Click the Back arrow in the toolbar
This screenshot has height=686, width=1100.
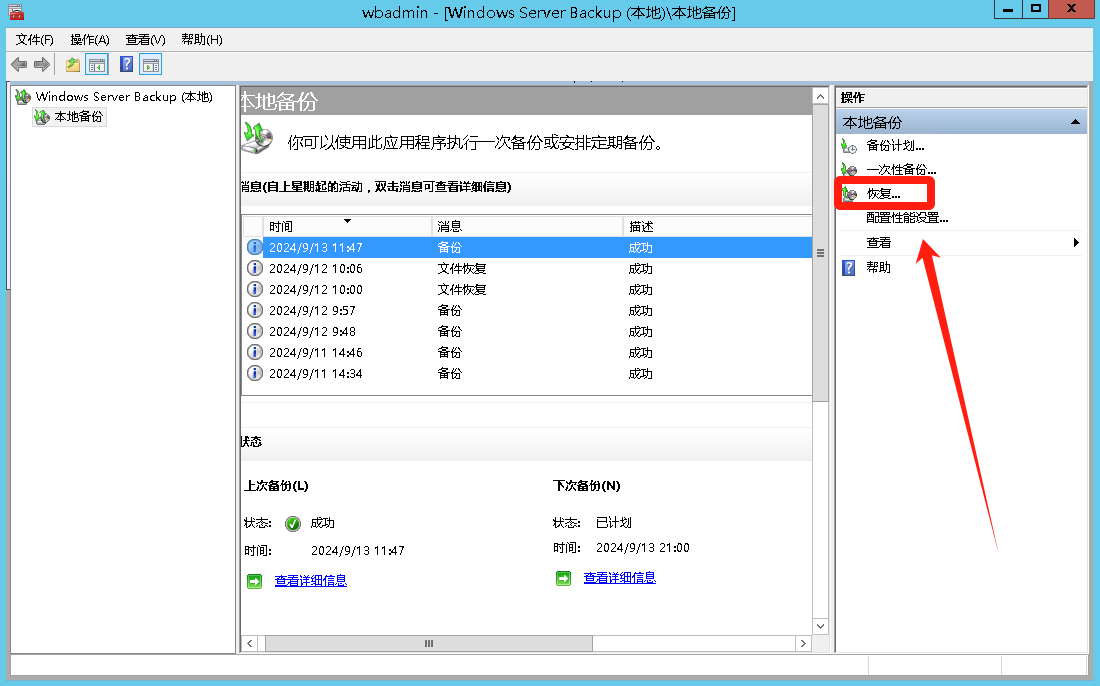tap(19, 65)
